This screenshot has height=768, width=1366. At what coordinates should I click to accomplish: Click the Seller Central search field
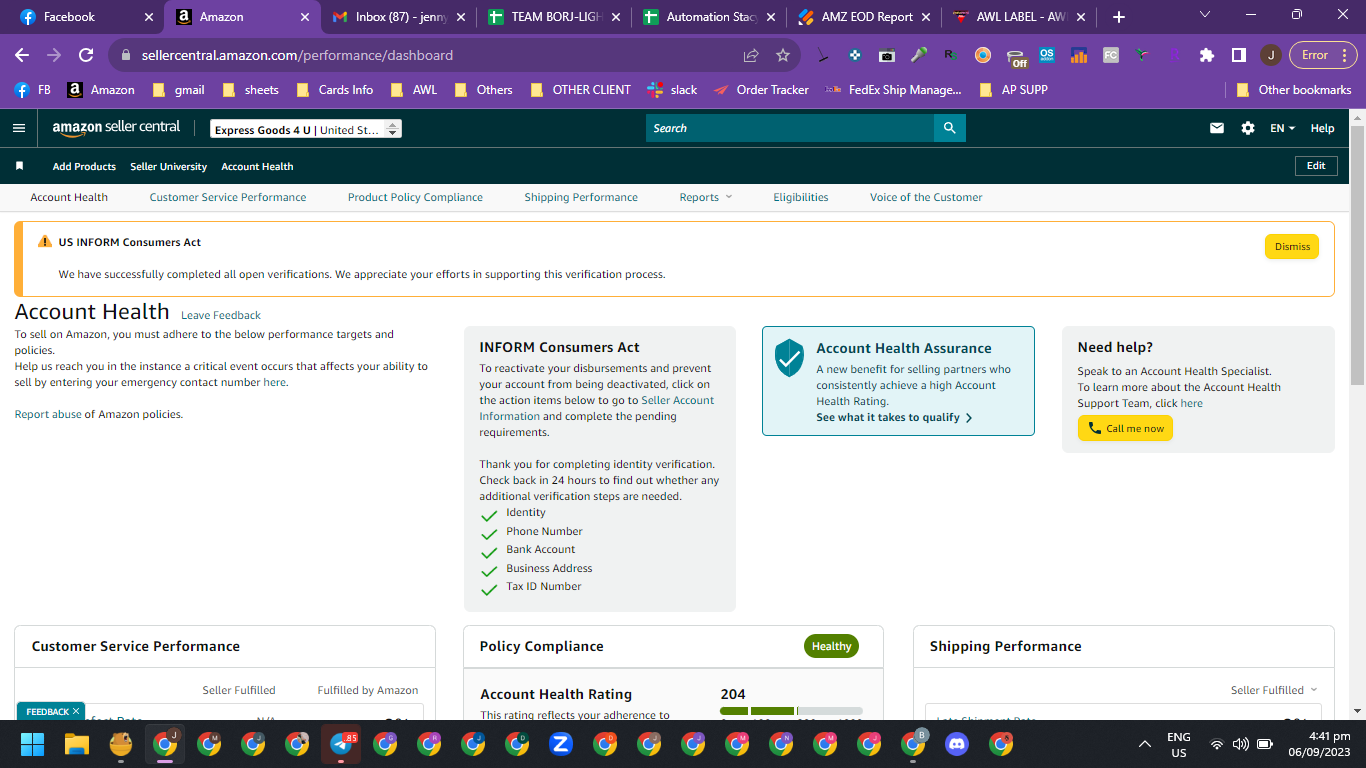(x=790, y=128)
